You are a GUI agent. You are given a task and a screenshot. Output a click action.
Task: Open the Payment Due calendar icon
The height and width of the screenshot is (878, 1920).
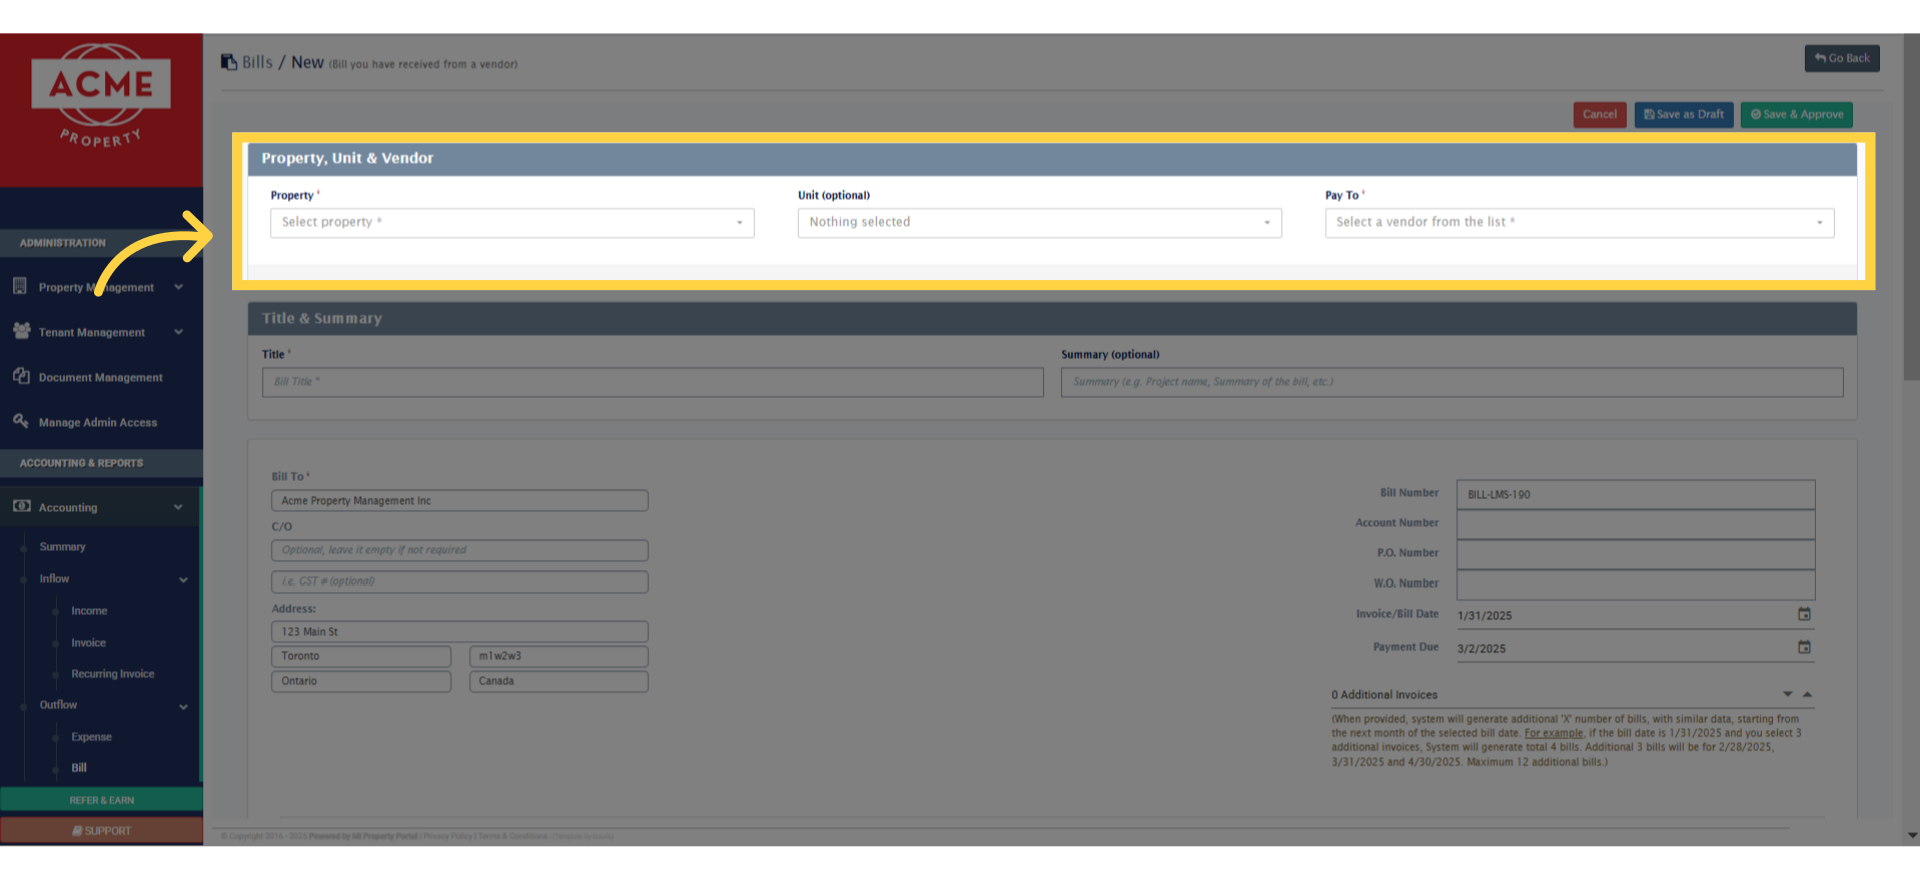pos(1804,647)
